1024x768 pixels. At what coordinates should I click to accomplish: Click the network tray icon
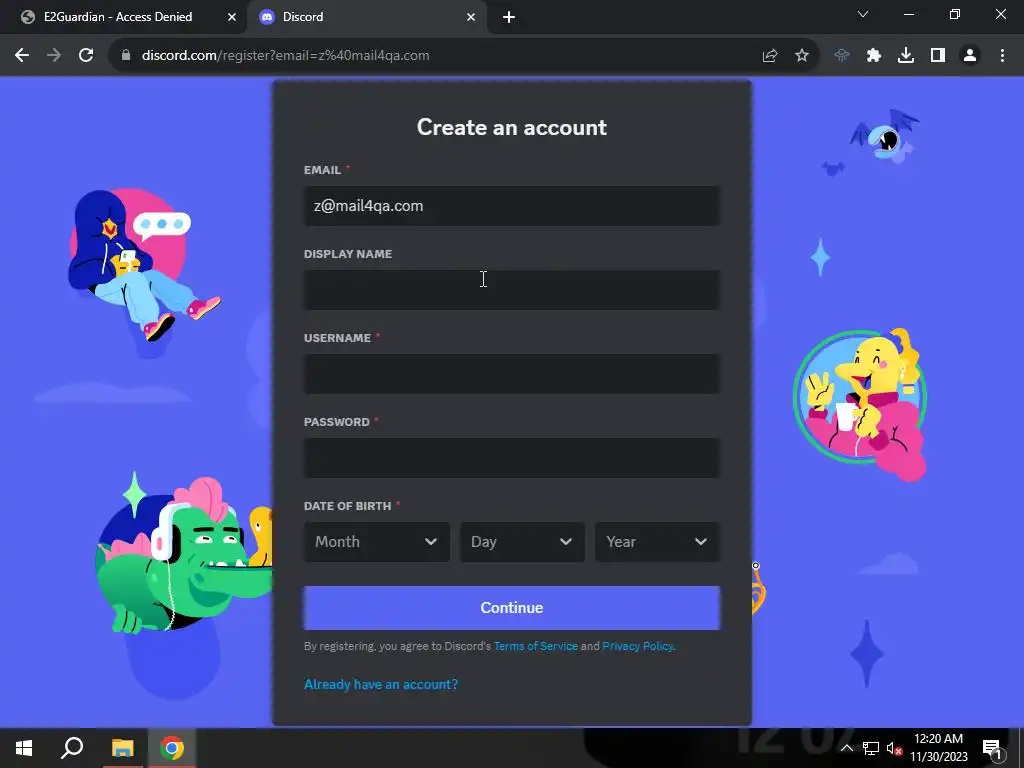pyautogui.click(x=871, y=748)
